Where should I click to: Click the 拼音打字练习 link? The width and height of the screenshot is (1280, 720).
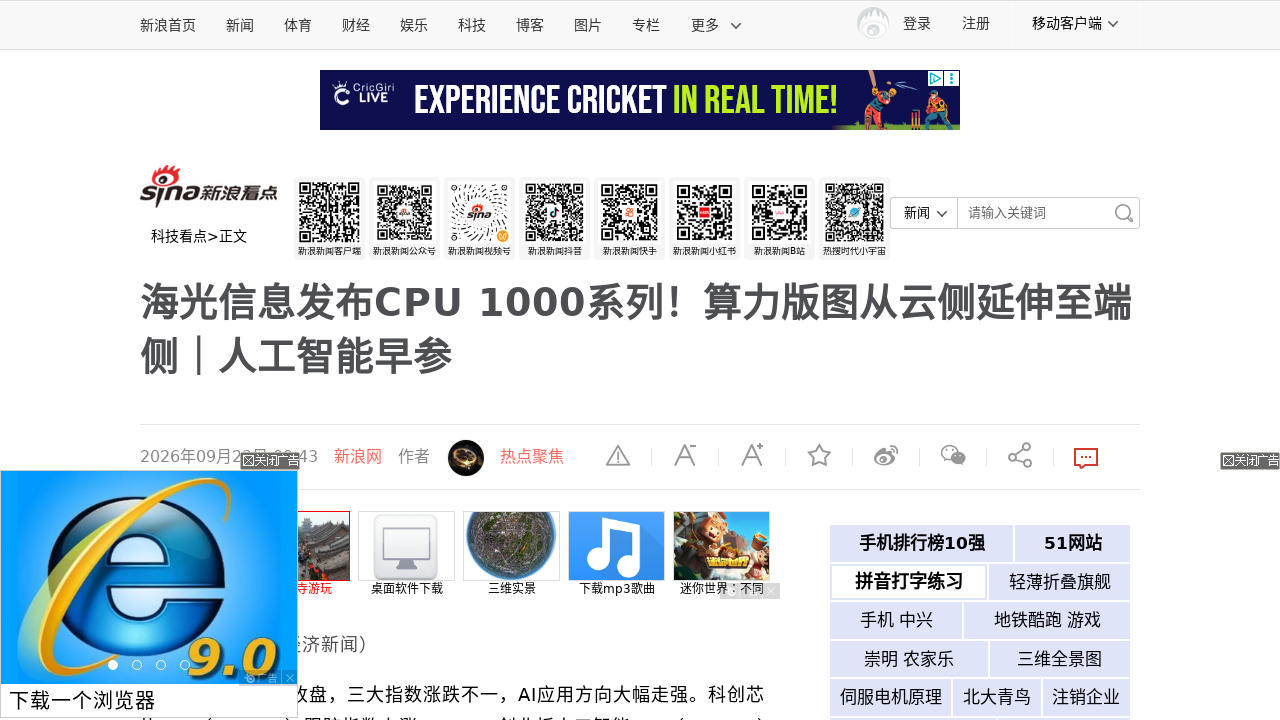pos(909,582)
